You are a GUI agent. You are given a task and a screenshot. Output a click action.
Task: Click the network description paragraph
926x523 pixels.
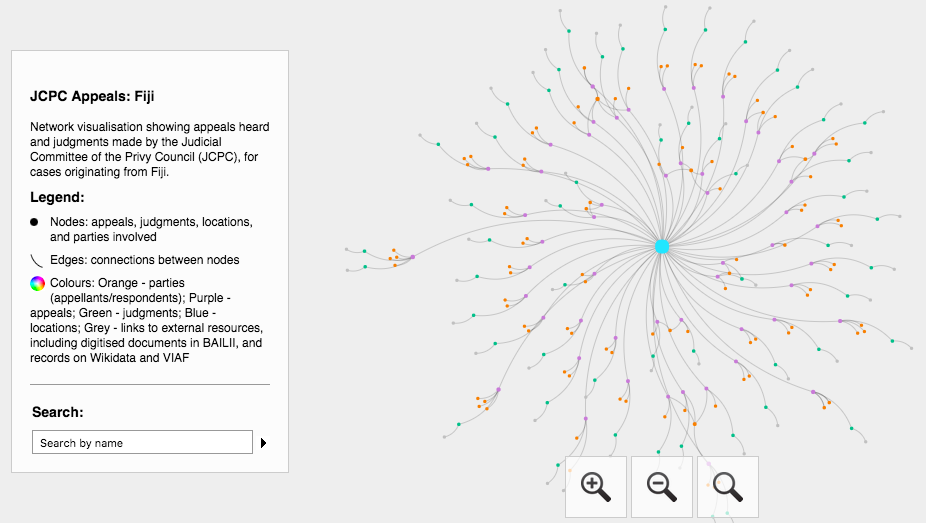coord(150,150)
